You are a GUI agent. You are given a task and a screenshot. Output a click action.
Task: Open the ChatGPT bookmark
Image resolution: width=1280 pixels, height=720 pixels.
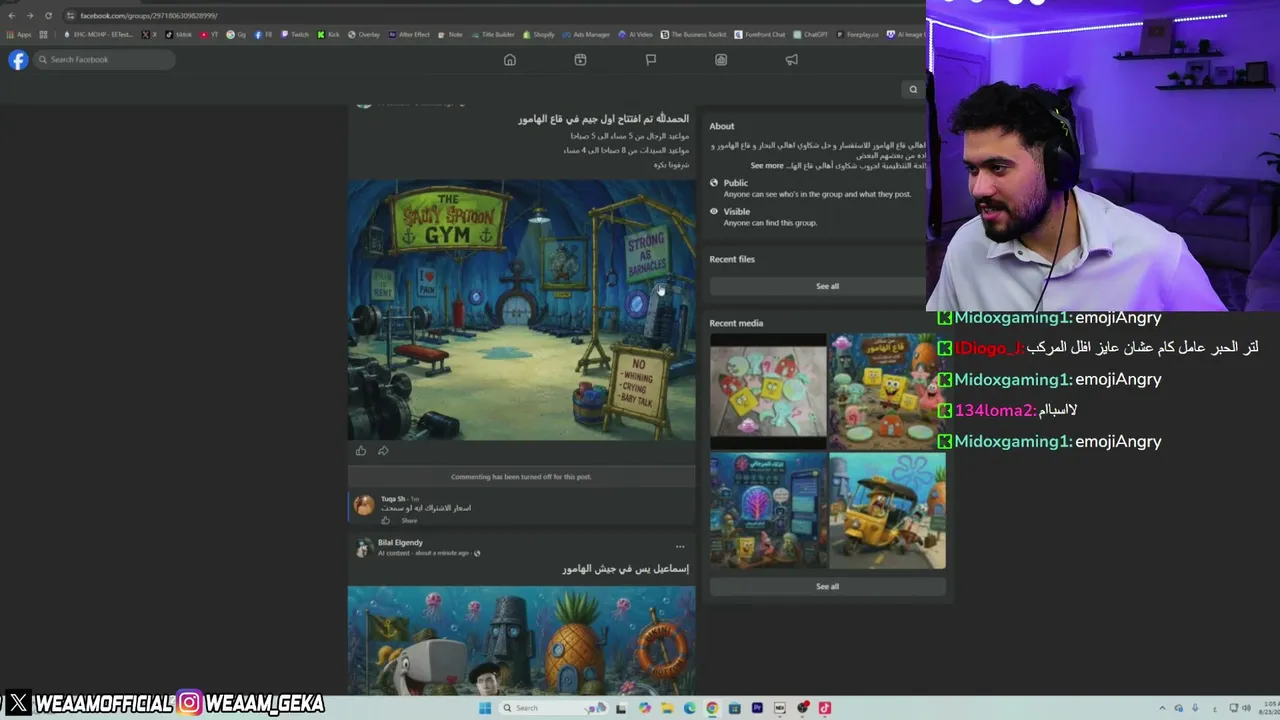[x=812, y=34]
